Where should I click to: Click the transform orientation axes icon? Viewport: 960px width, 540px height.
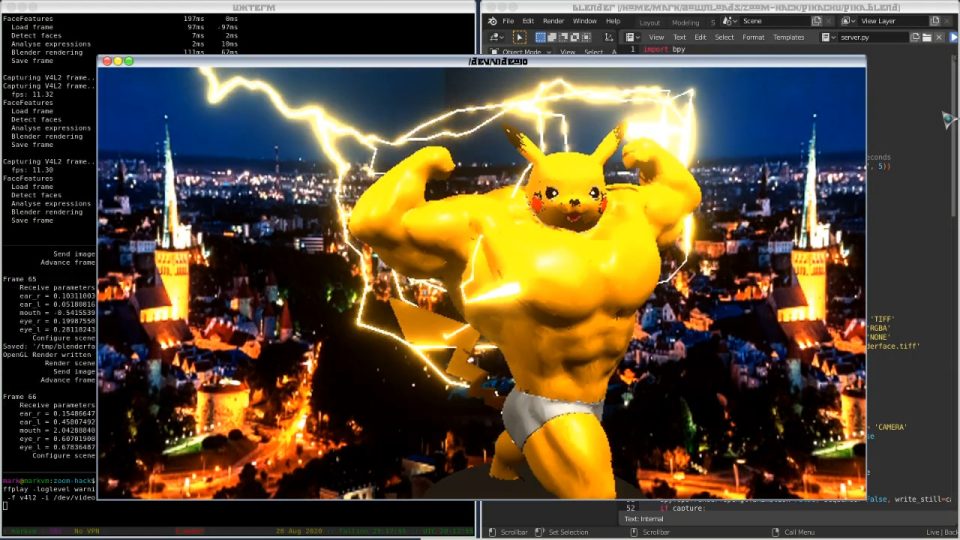coord(609,37)
